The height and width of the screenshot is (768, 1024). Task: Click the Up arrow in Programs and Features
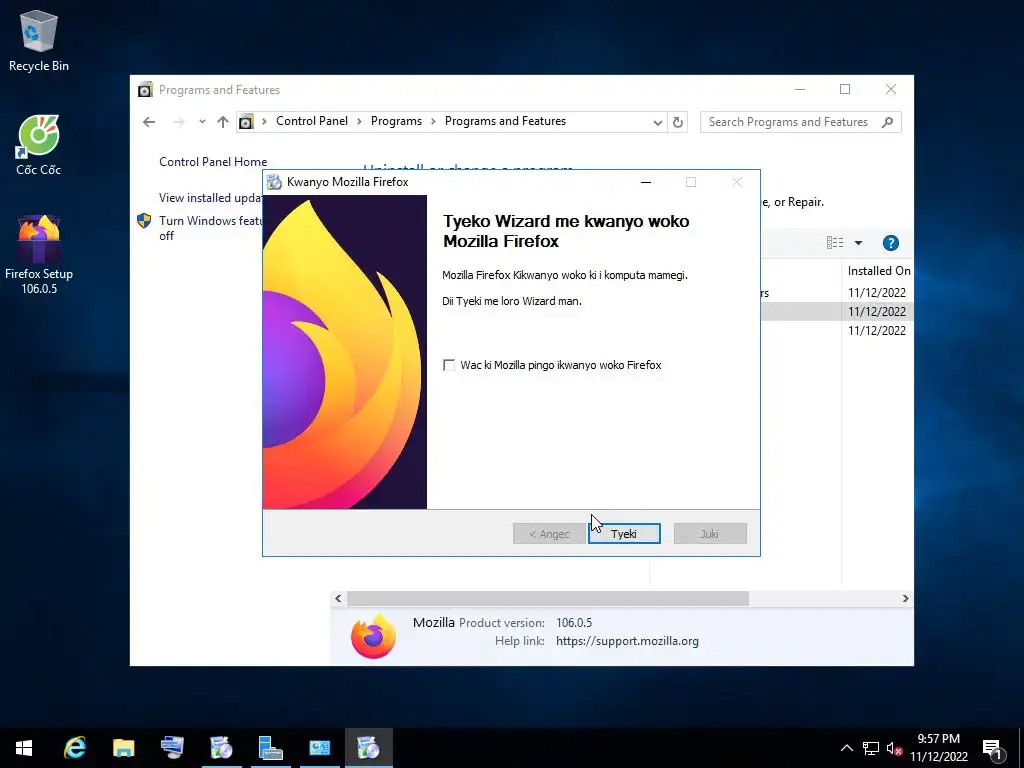click(223, 122)
